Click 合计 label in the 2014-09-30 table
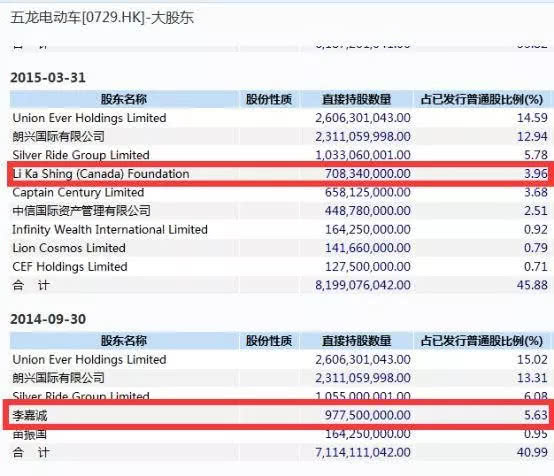This screenshot has width=554, height=476. click(x=31, y=453)
